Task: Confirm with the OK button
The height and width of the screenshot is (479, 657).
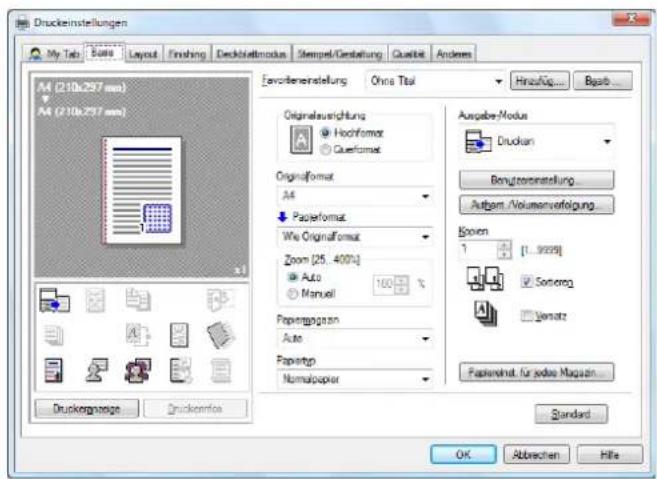Action: (463, 454)
